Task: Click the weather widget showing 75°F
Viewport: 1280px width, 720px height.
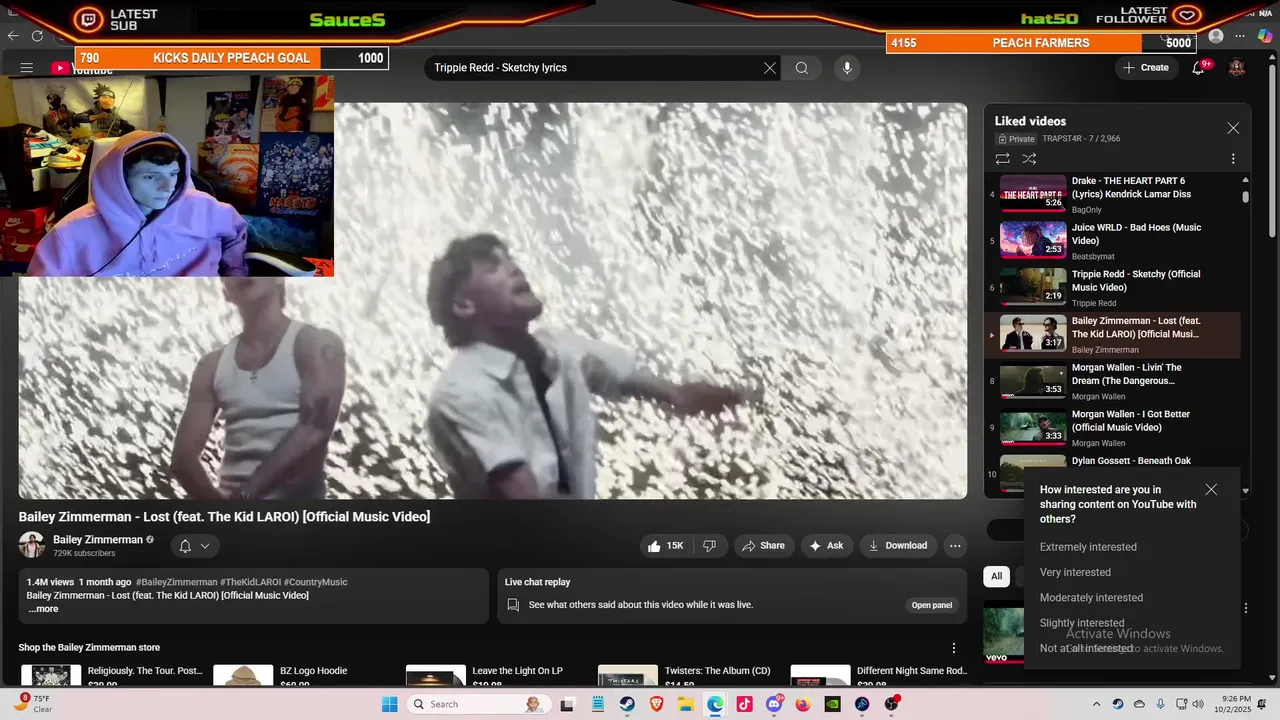Action: click(33, 704)
